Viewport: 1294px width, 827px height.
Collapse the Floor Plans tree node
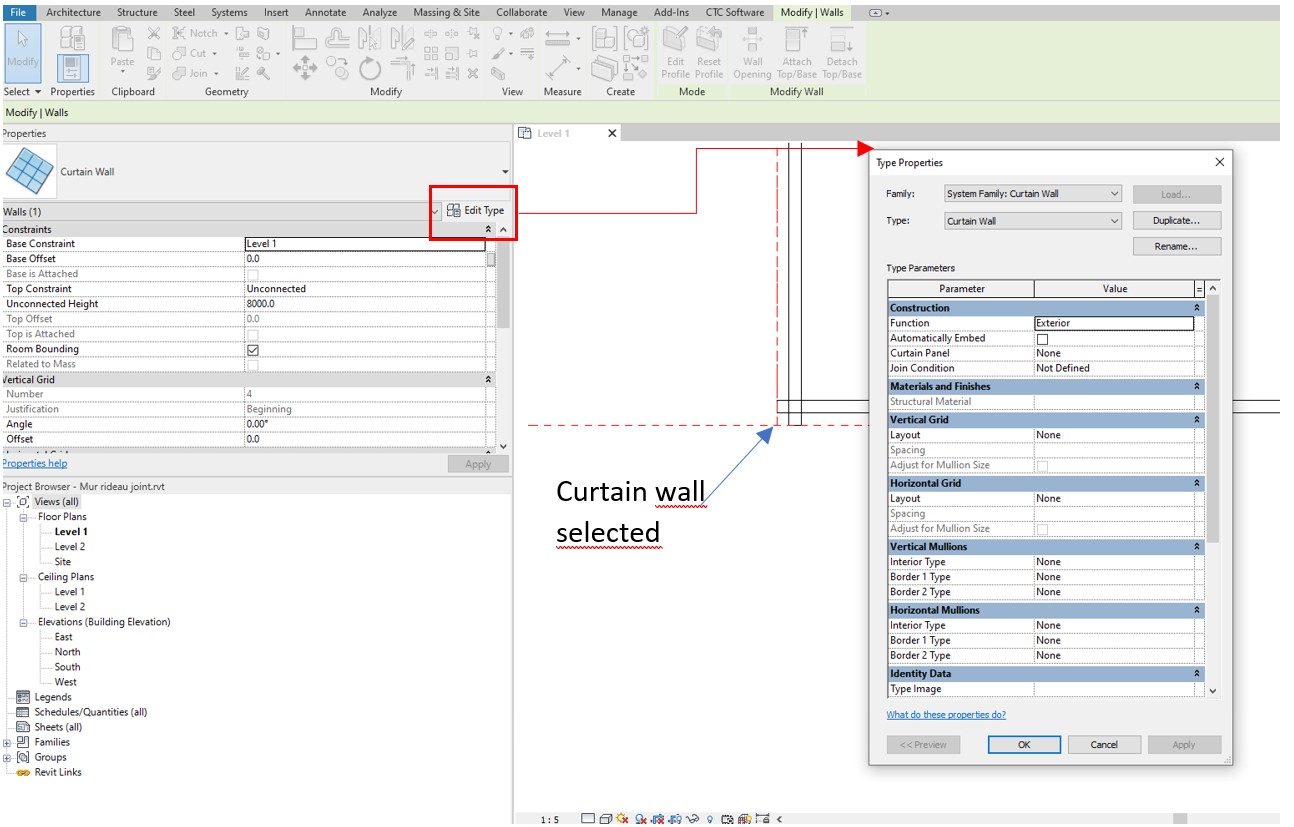pyautogui.click(x=23, y=517)
